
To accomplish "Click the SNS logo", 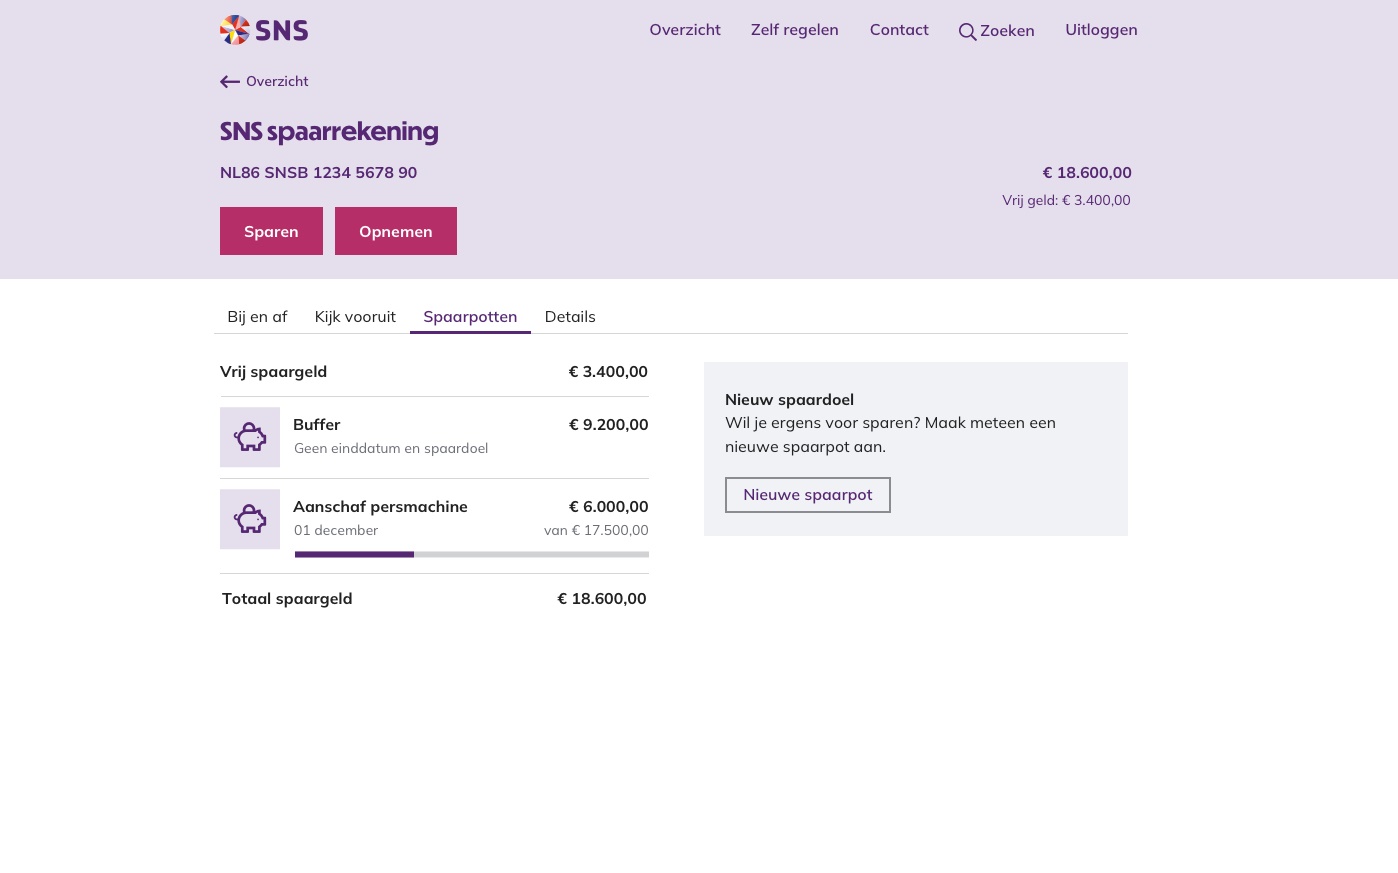I will coord(264,30).
